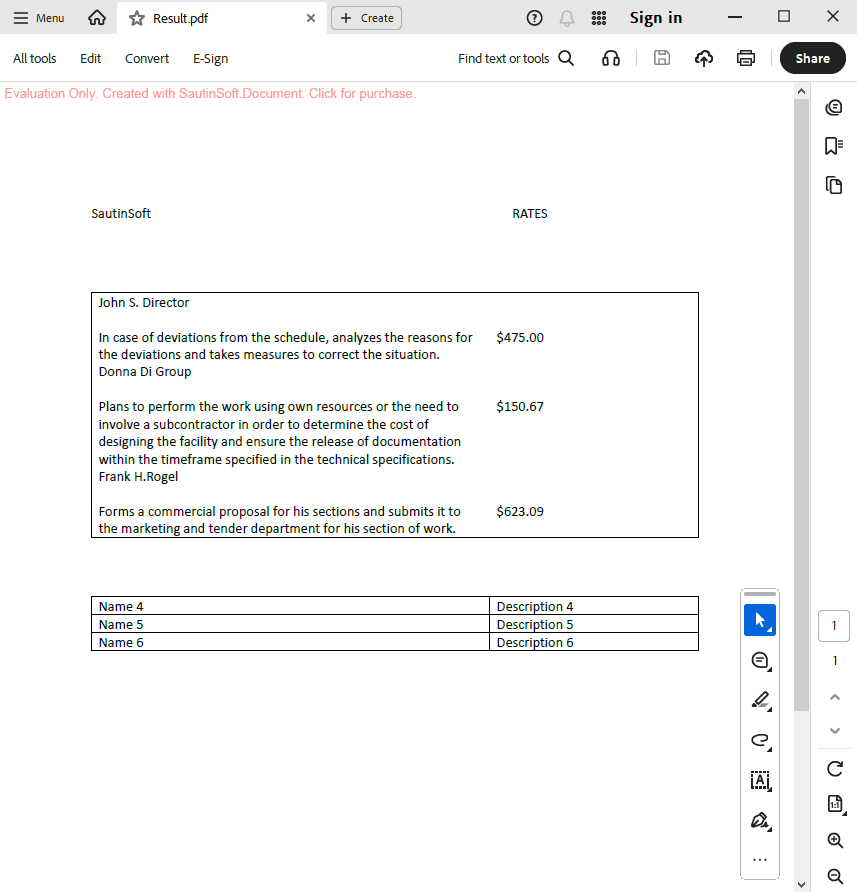This screenshot has width=857, height=892.
Task: Open the Fill and Sign tool
Action: (760, 820)
